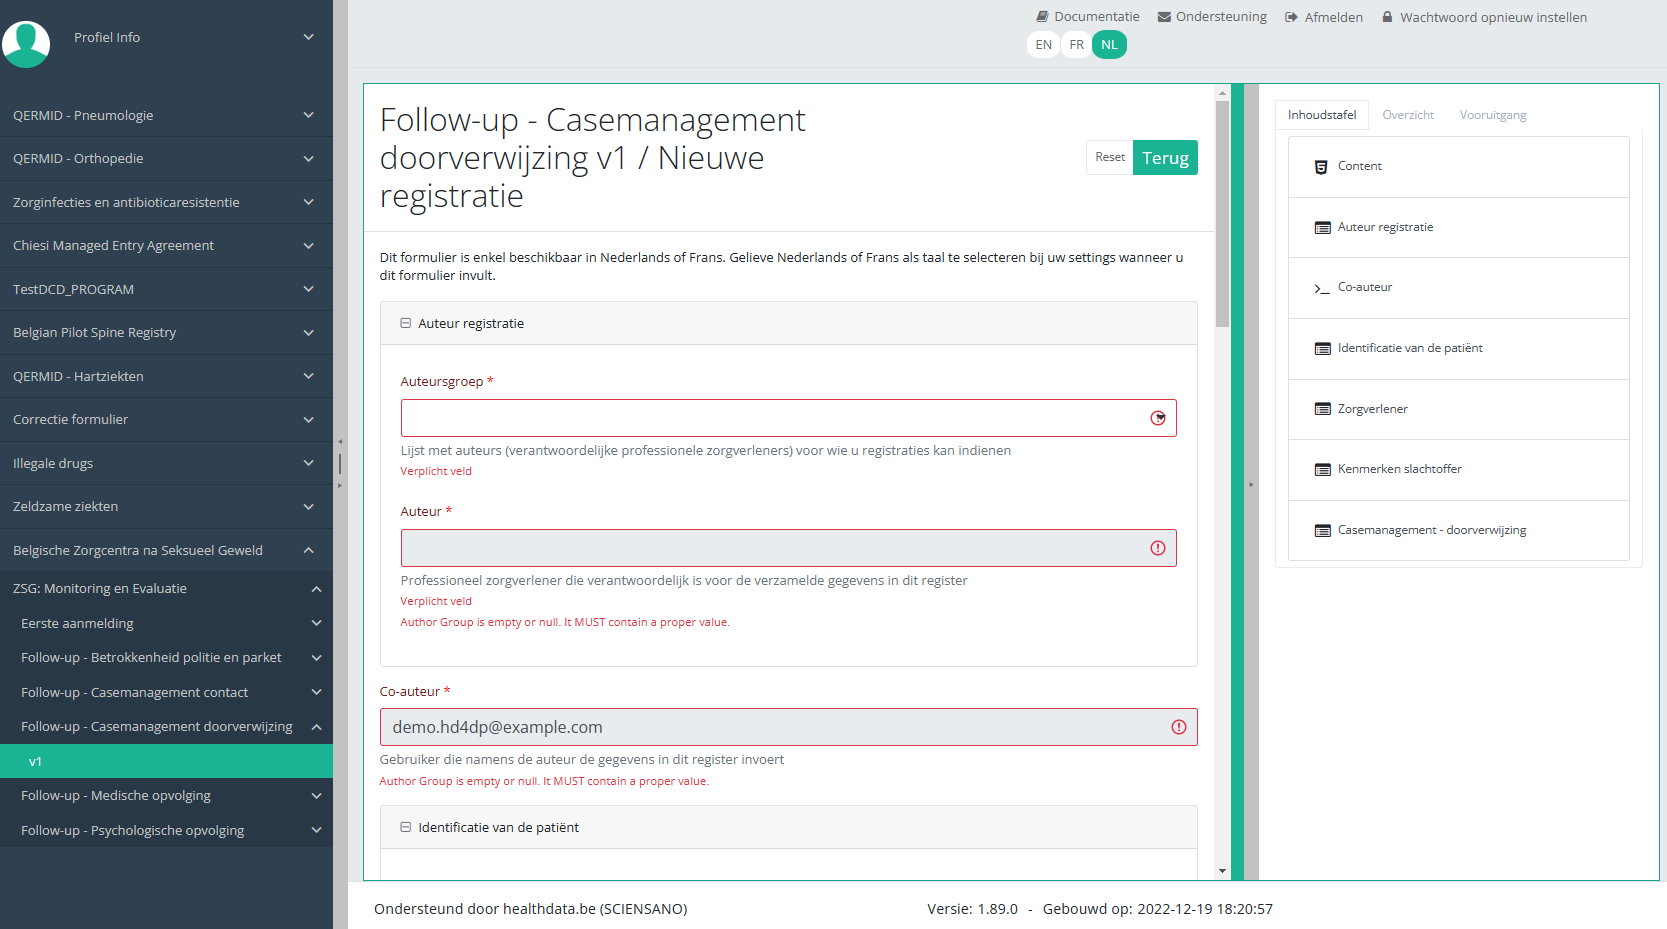Click the lock icon for Wachtwoord opnieuw instellen
The width and height of the screenshot is (1667, 929).
coord(1387,17)
